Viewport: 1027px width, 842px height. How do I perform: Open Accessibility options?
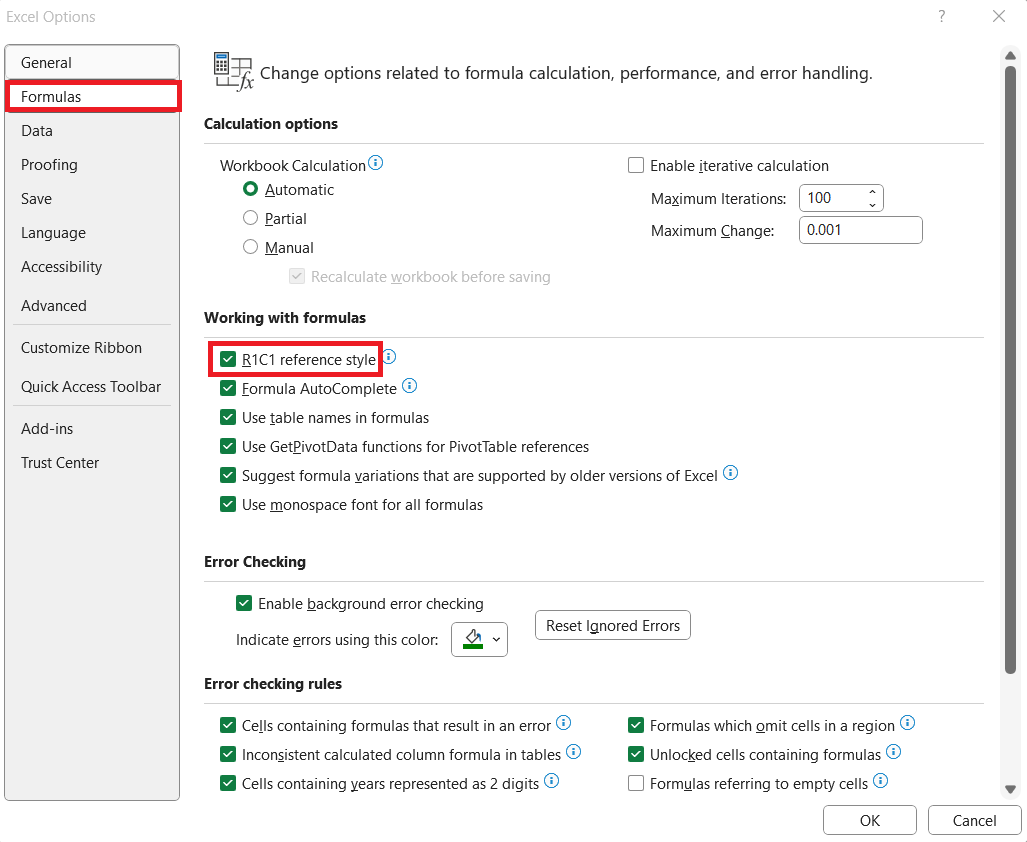92,267
